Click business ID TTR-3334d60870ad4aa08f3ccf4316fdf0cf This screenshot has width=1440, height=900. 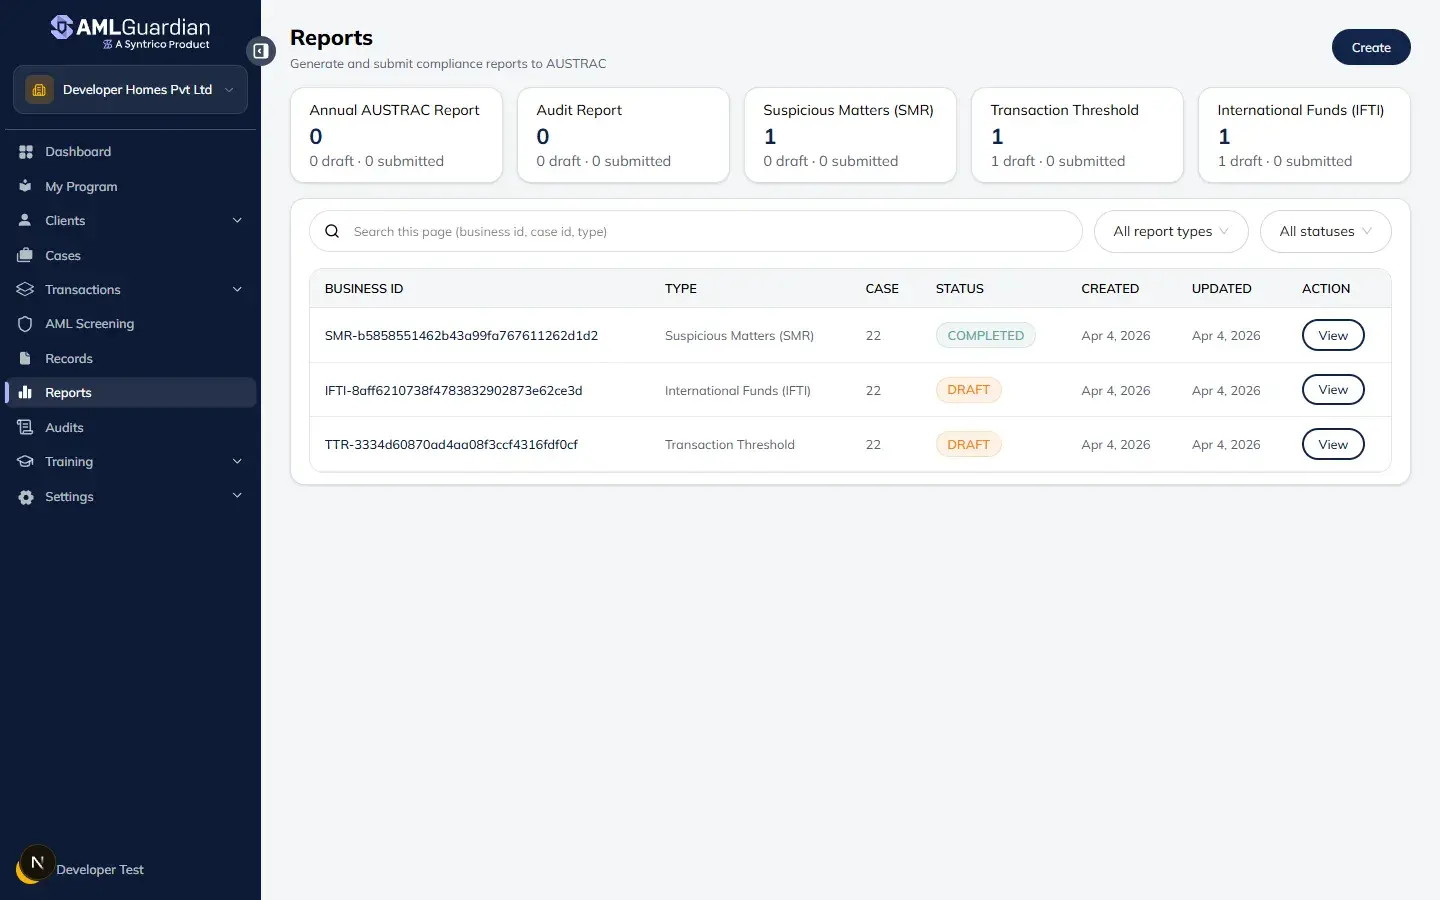pyautogui.click(x=451, y=444)
